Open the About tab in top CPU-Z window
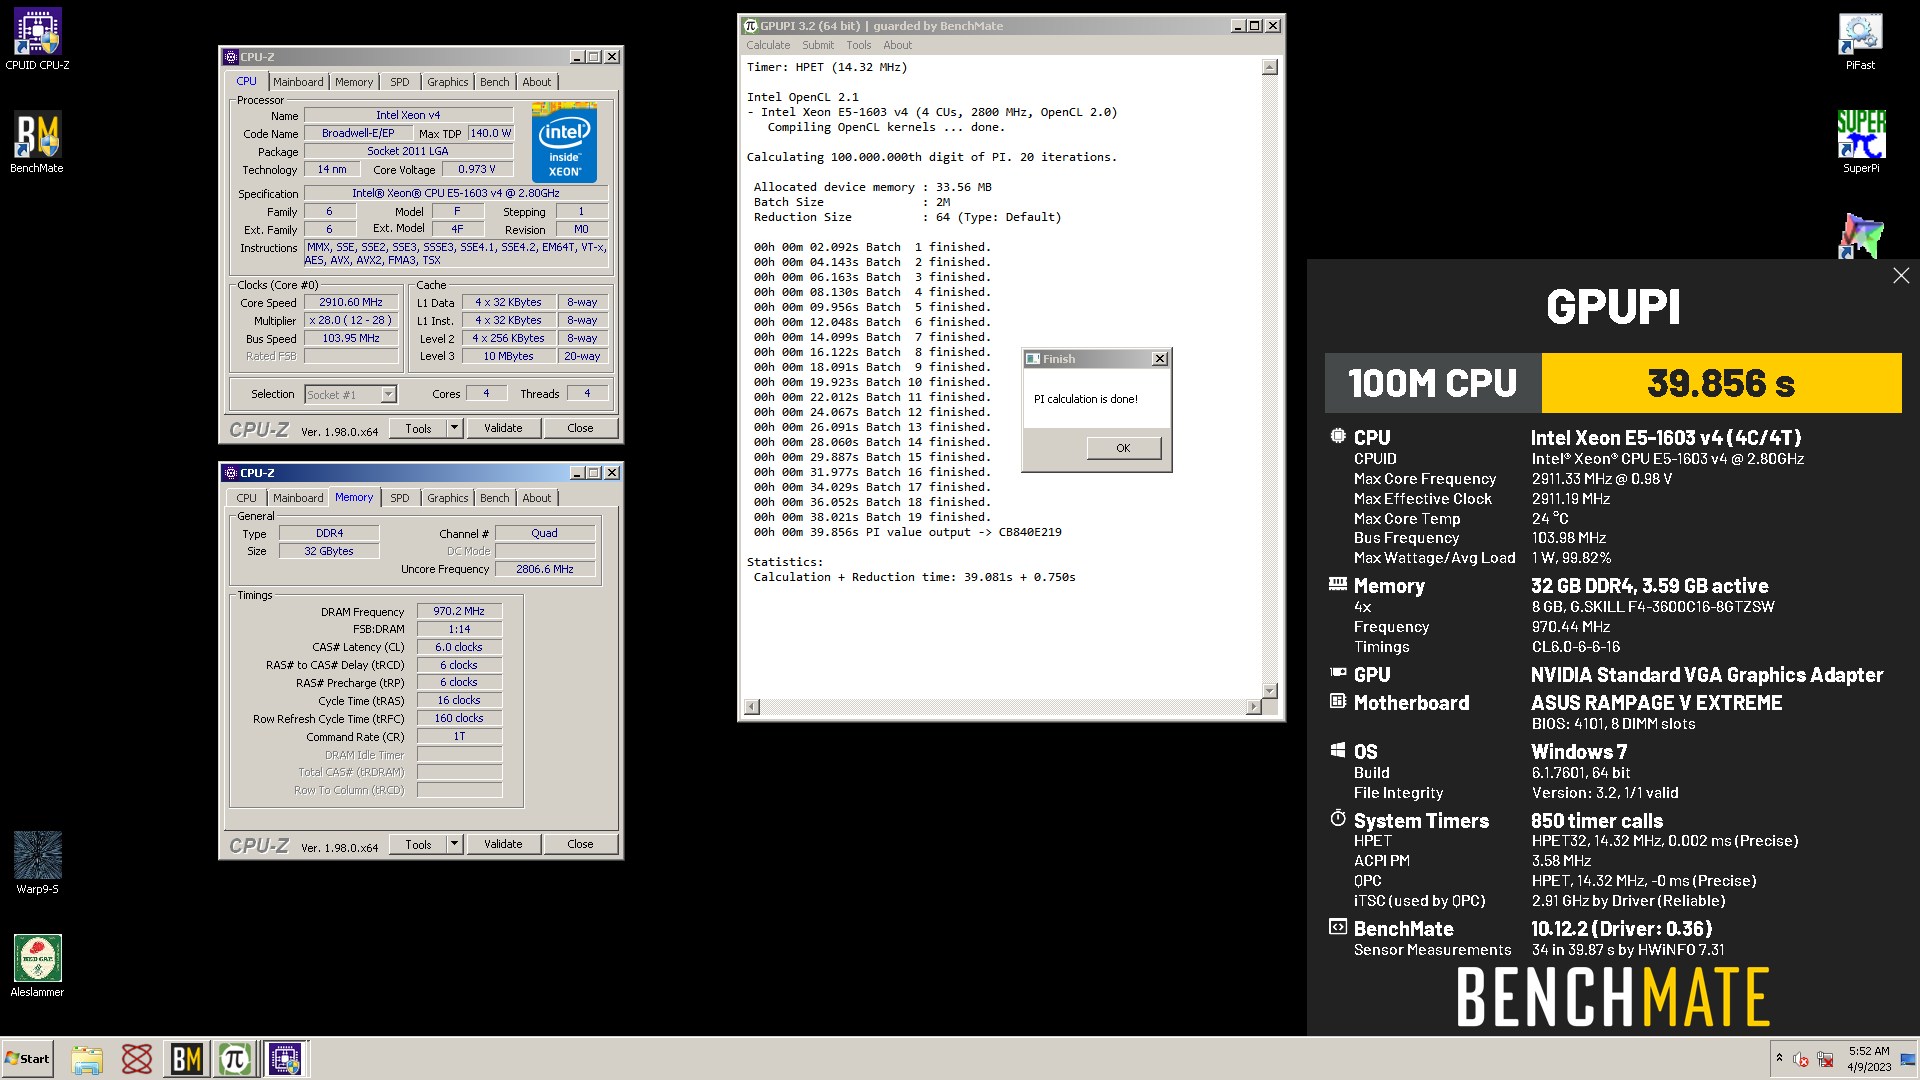This screenshot has width=1920, height=1080. (536, 82)
